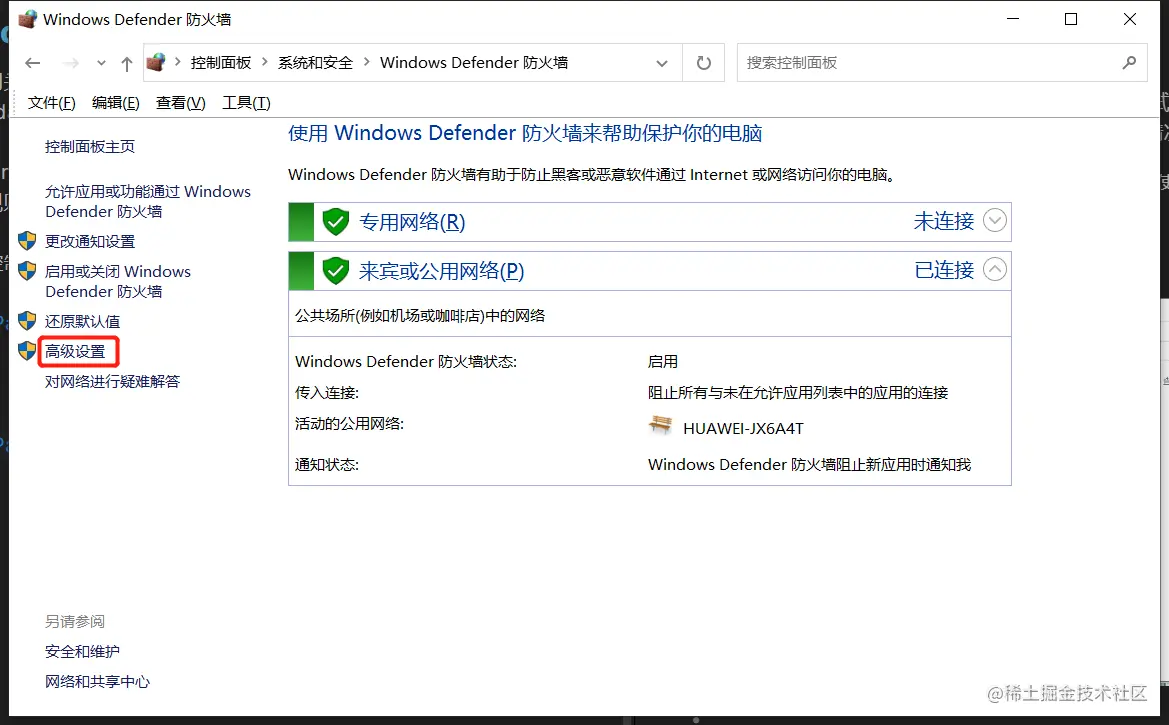1169x725 pixels.
Task: Click the back navigation arrow
Action: 32,62
